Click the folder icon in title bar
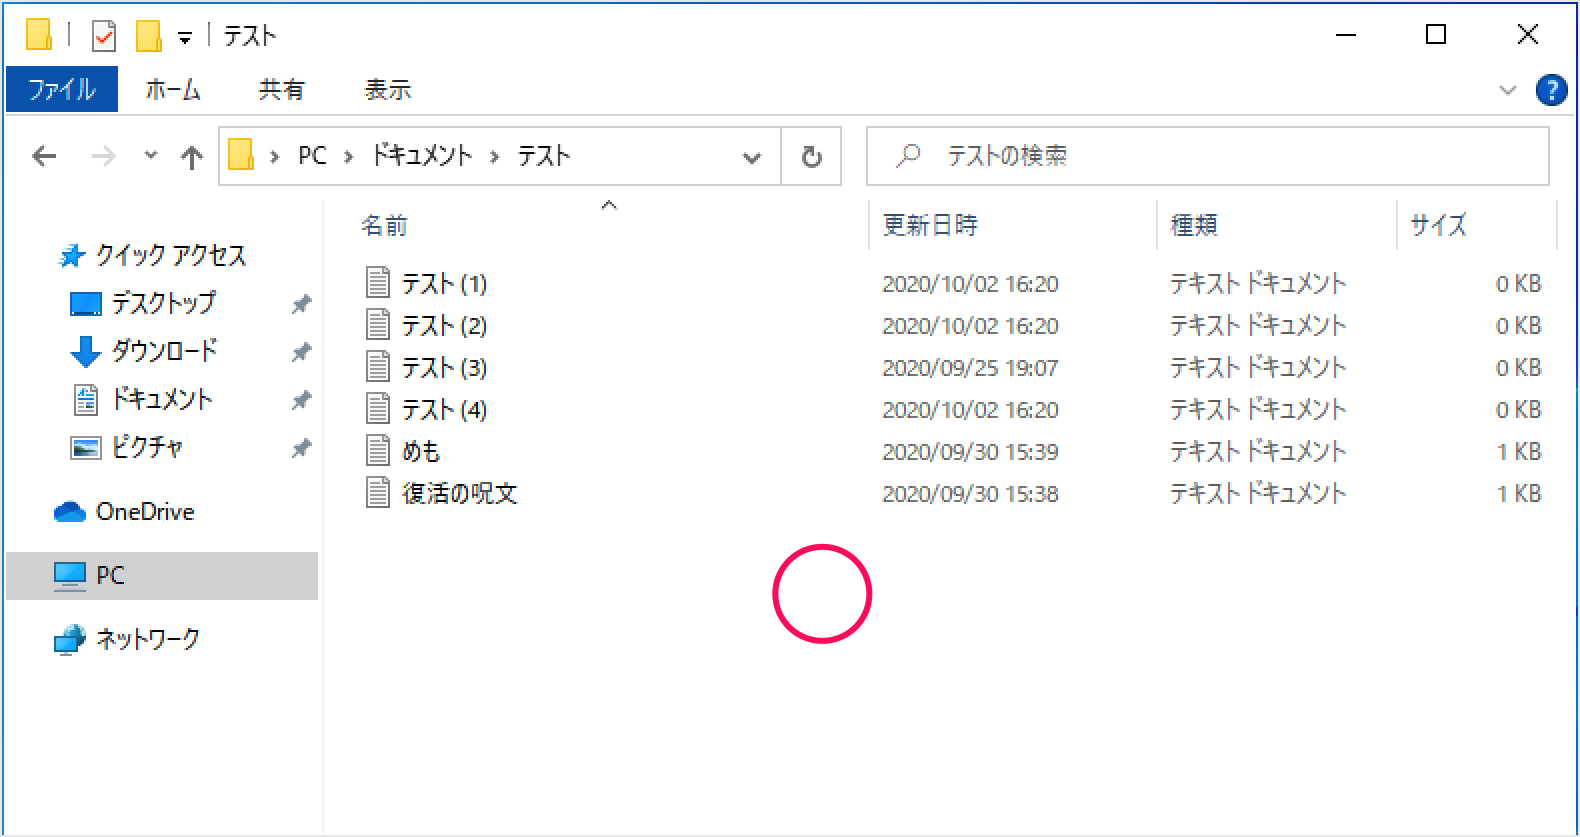 click(39, 35)
